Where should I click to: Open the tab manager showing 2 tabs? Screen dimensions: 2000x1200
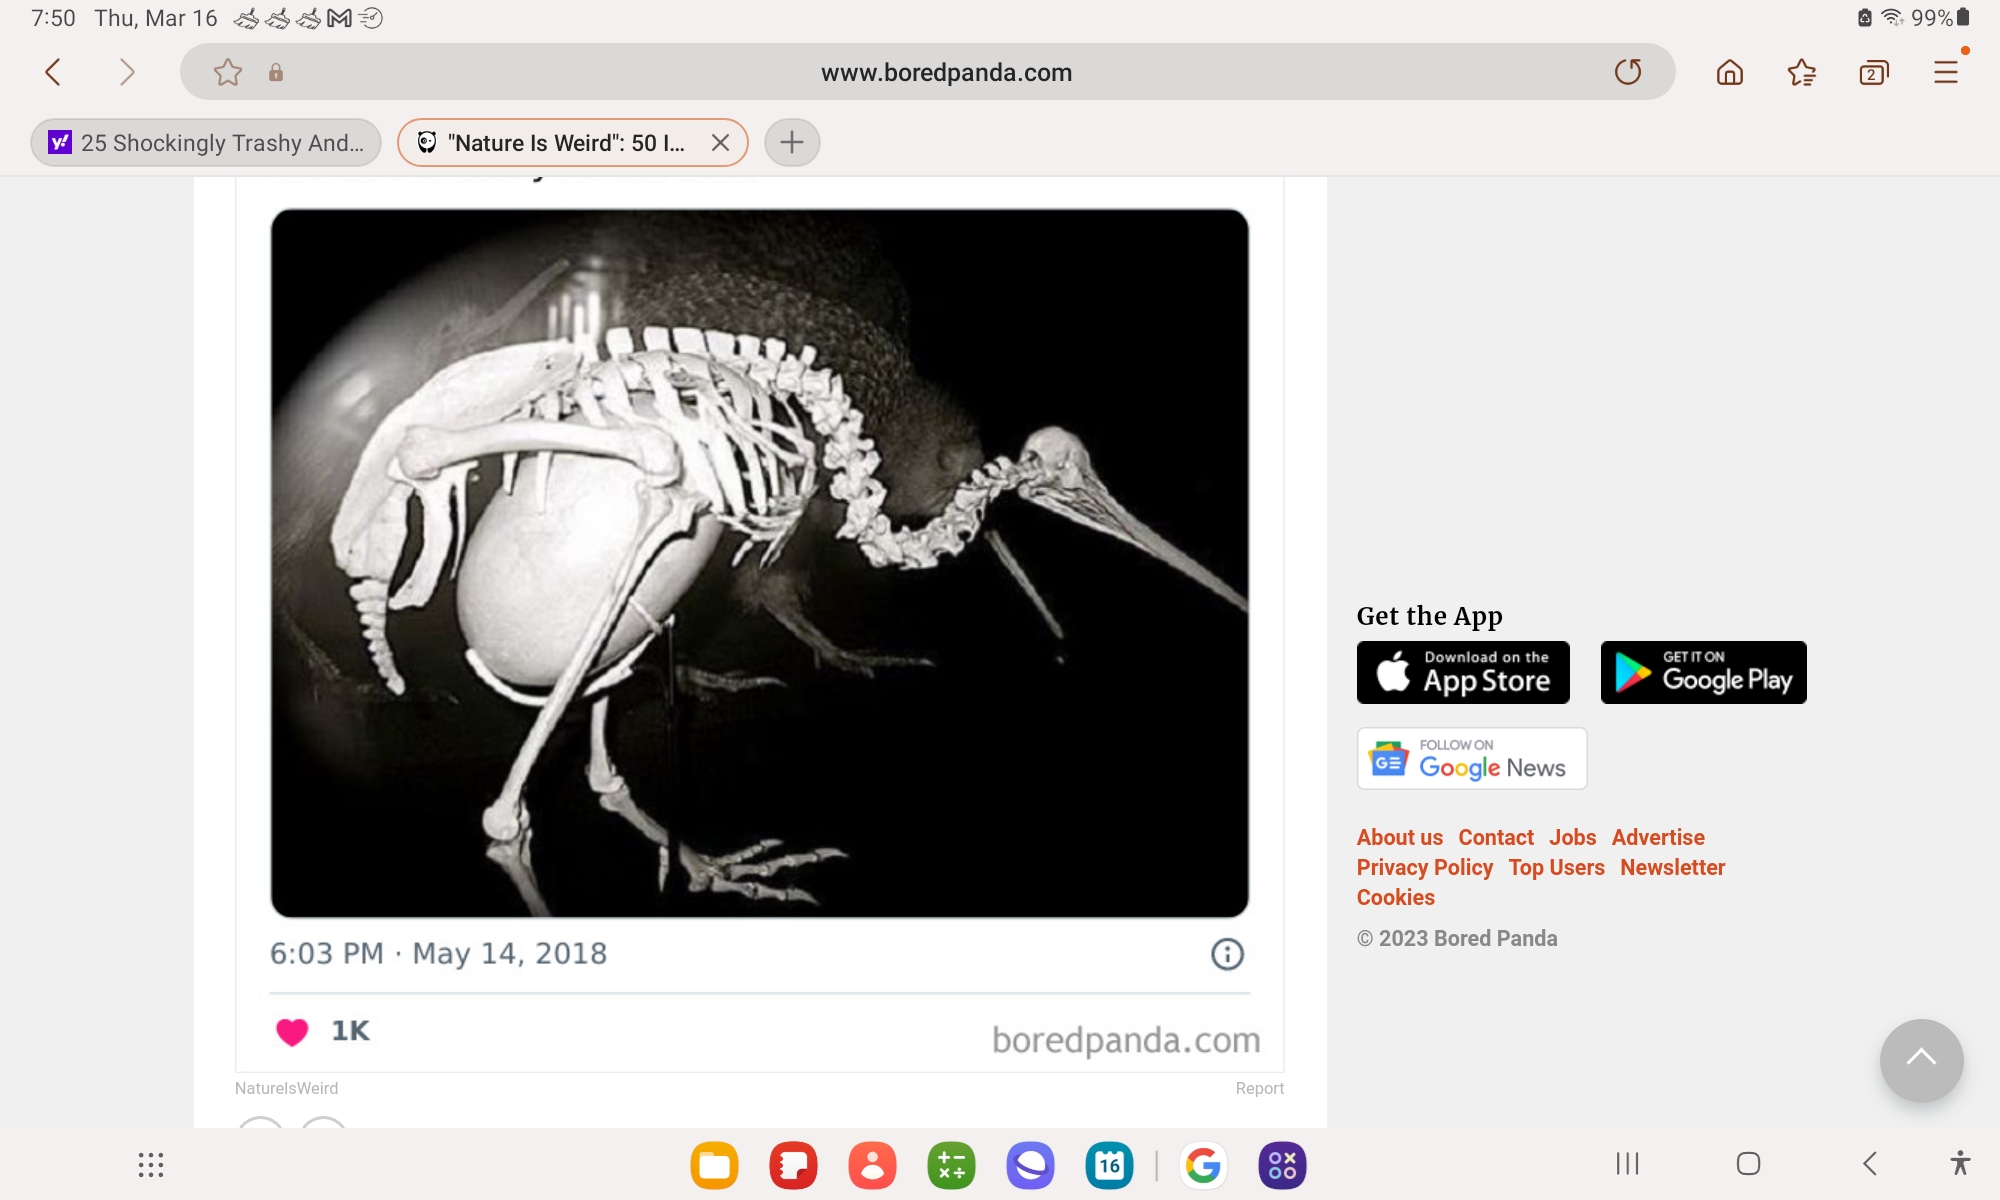[x=1873, y=72]
